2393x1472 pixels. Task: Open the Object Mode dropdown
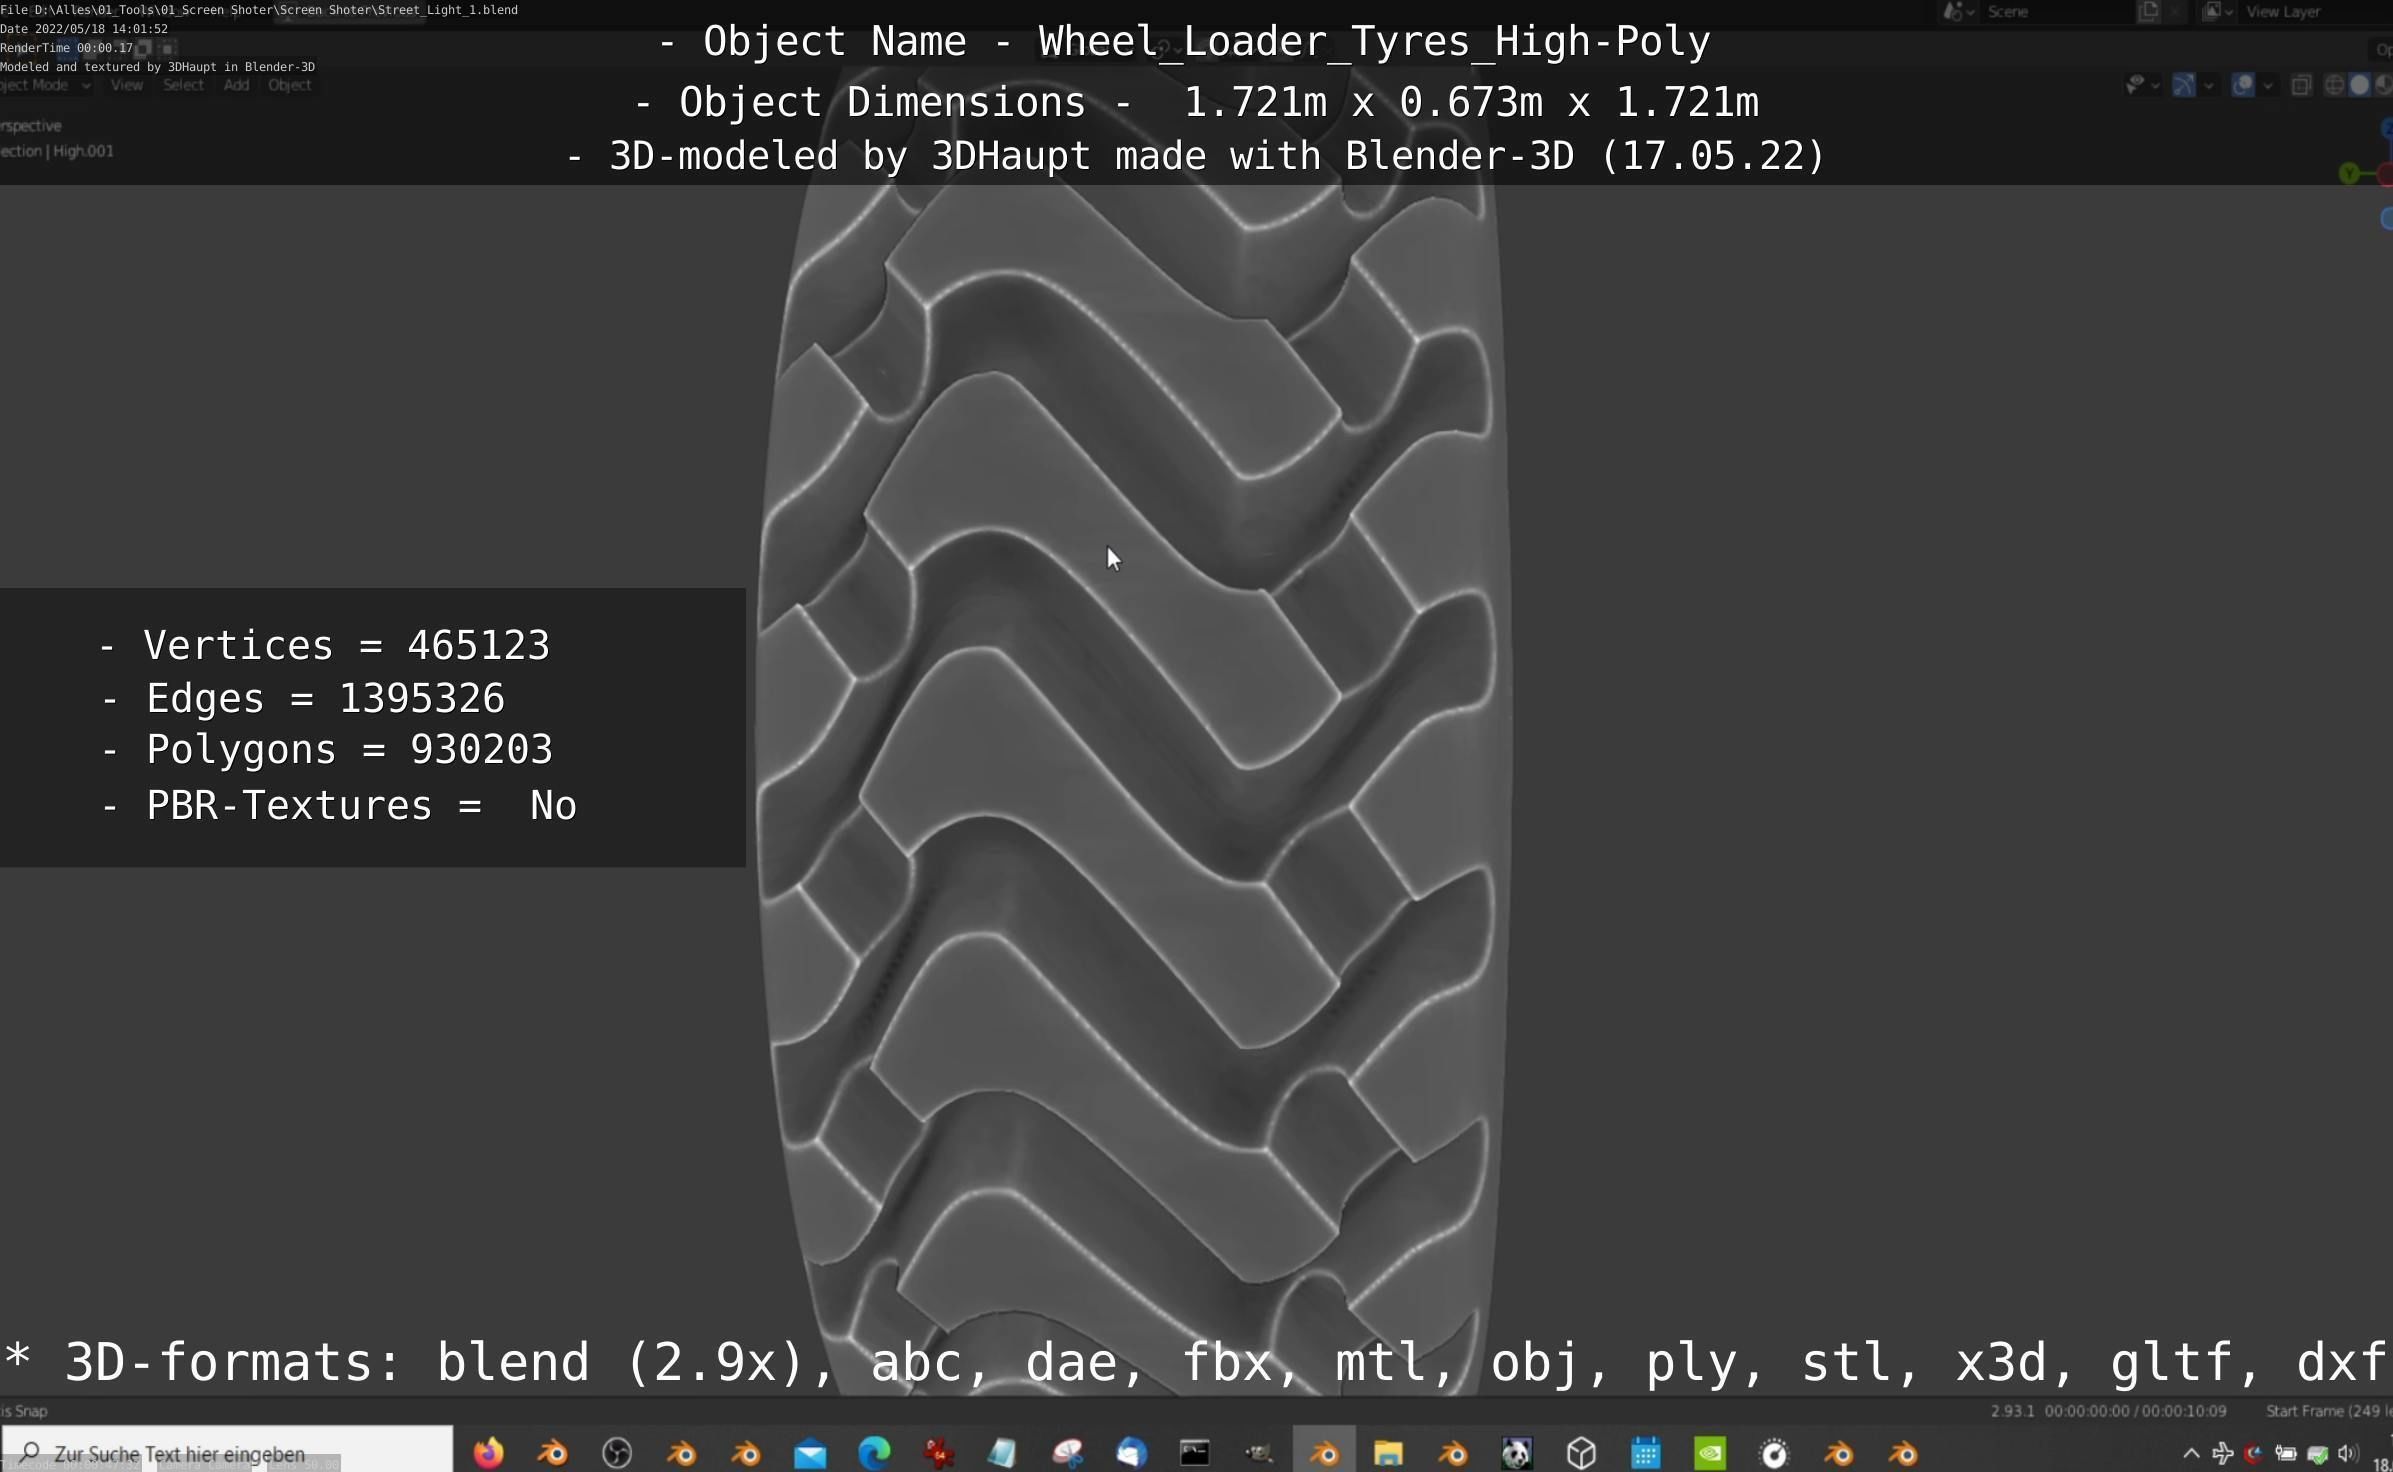click(46, 85)
